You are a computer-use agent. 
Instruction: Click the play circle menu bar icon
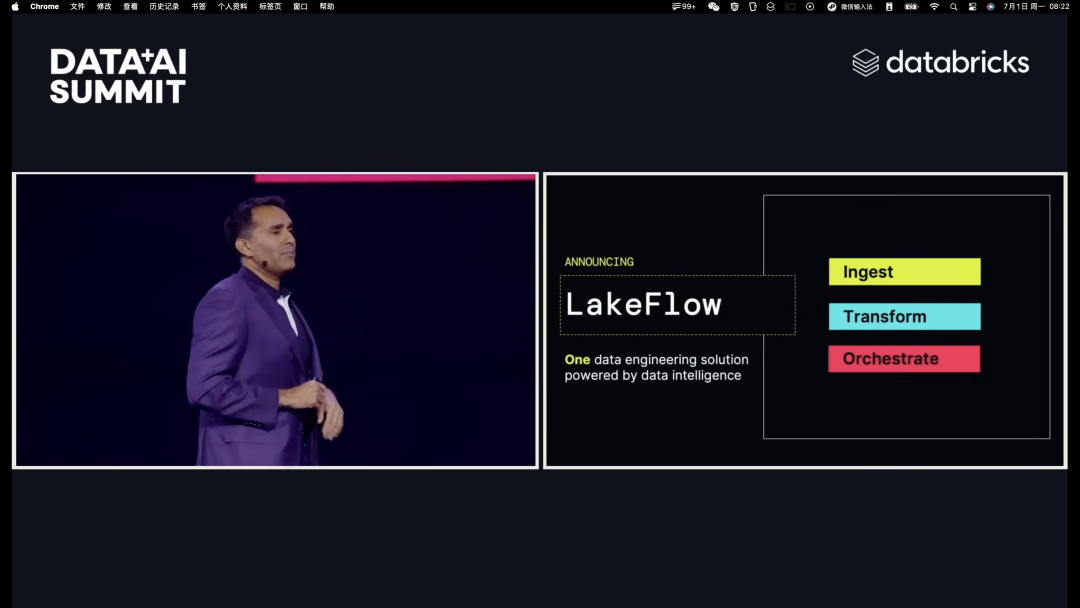[x=810, y=6]
